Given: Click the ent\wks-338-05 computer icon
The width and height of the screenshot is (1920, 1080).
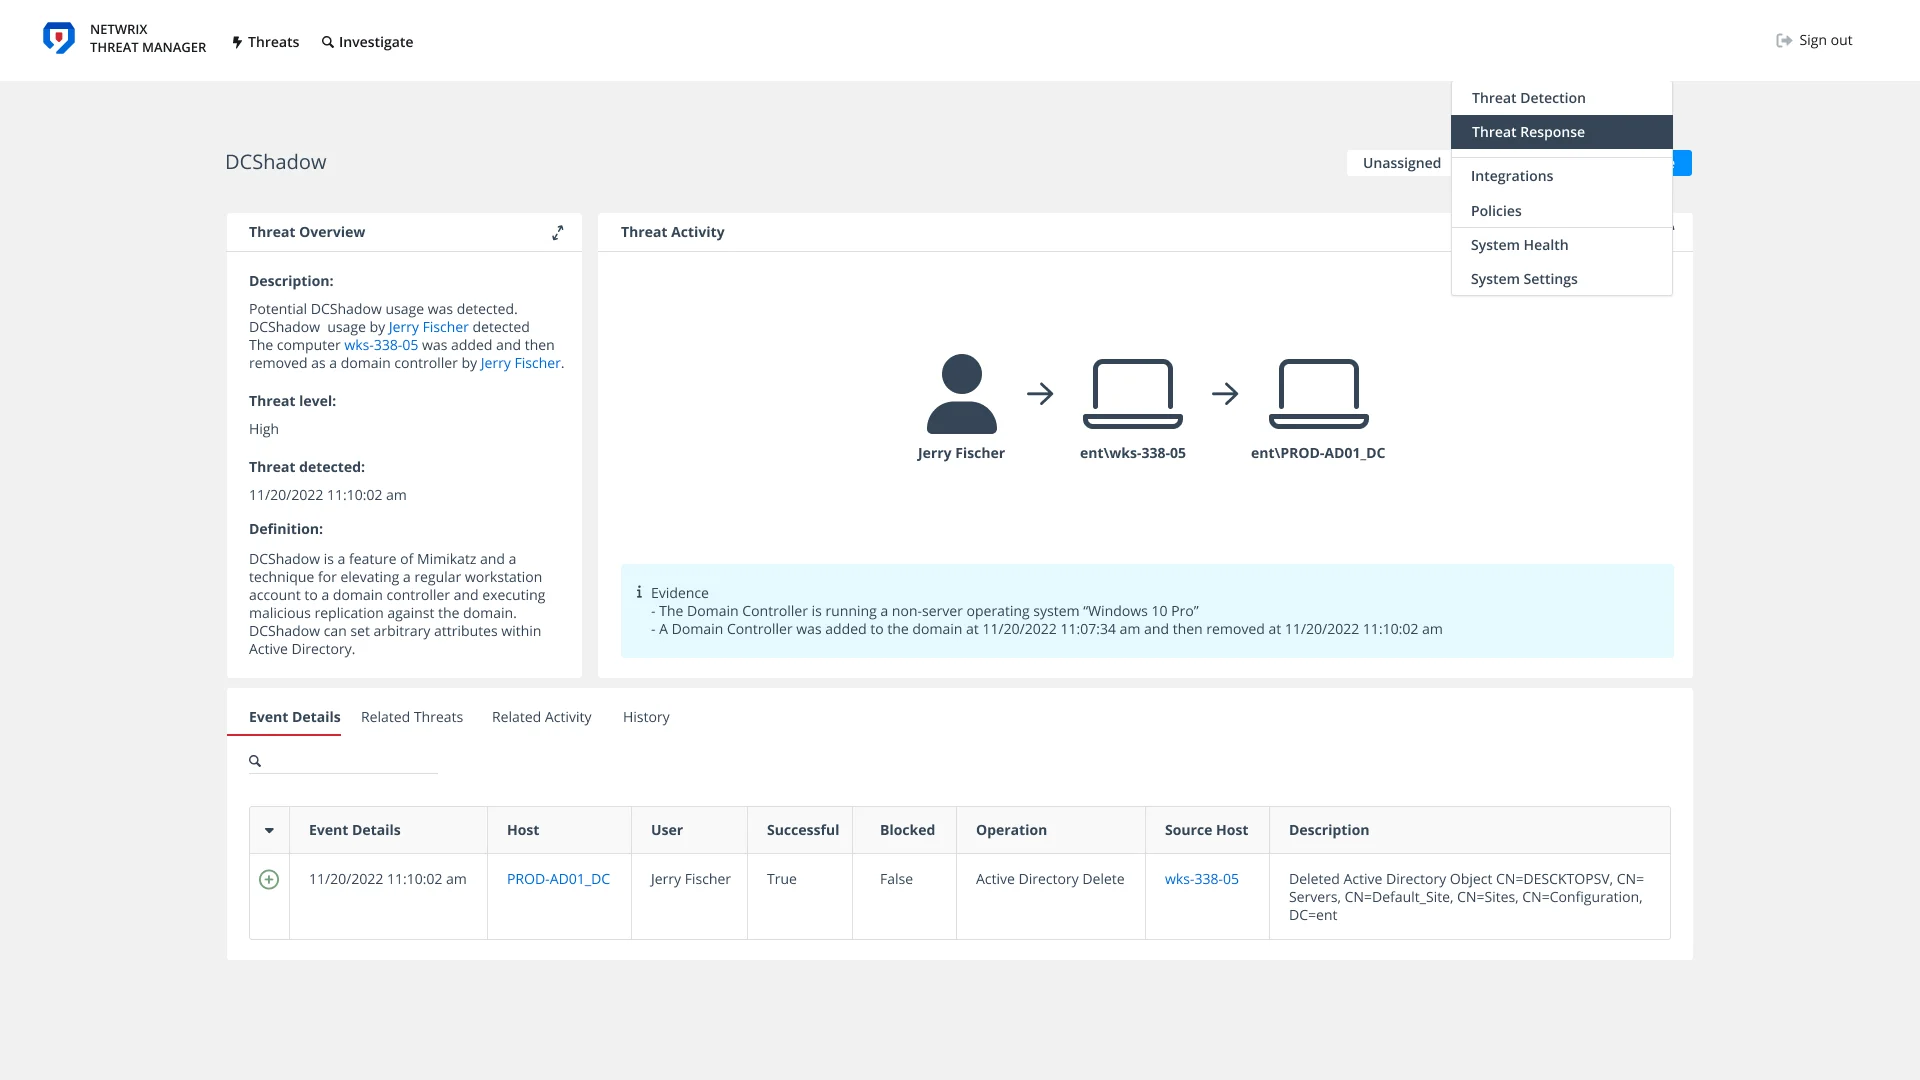Looking at the screenshot, I should point(1132,394).
